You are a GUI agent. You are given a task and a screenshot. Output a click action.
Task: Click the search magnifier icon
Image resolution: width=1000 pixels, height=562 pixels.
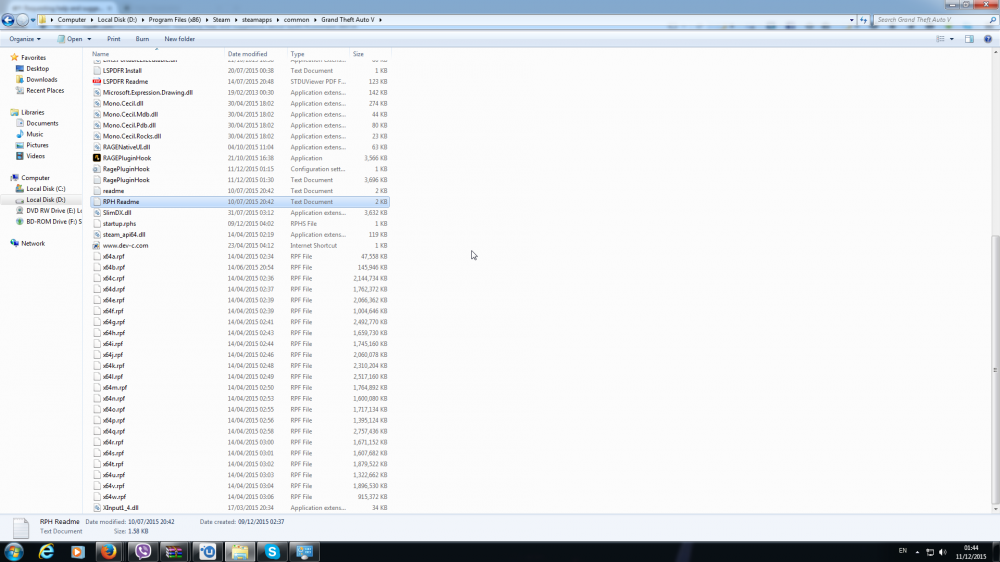click(992, 20)
